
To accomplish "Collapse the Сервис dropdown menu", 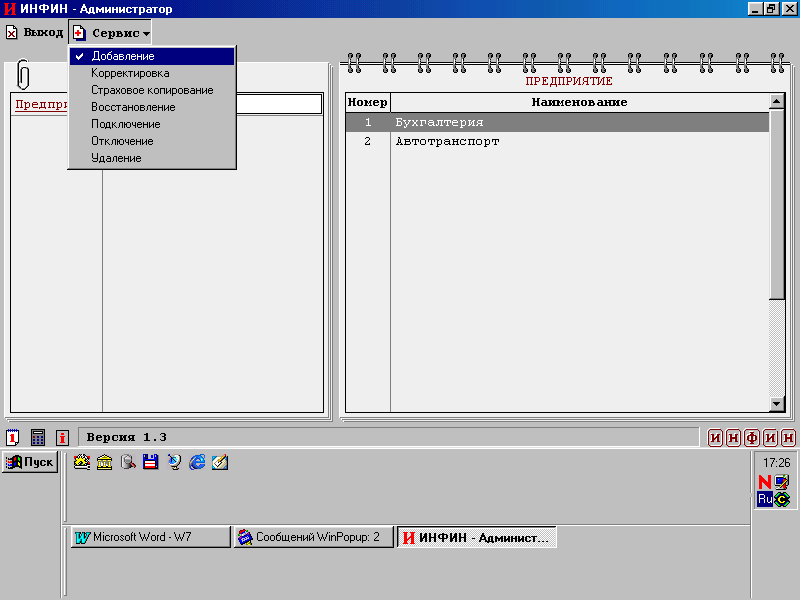I will tap(111, 33).
